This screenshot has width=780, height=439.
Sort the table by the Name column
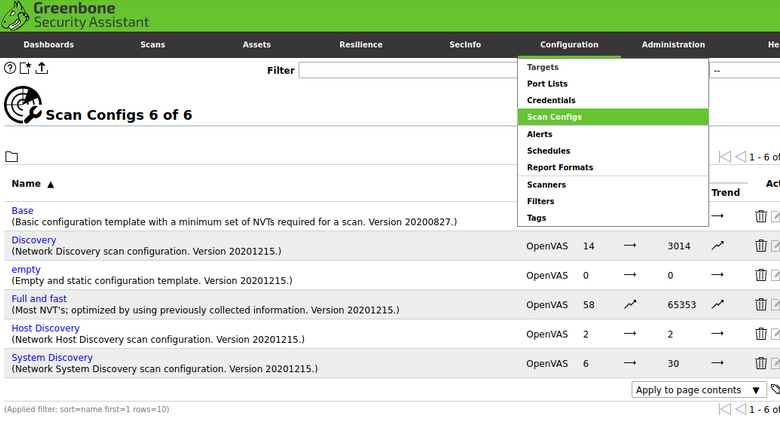(26, 184)
